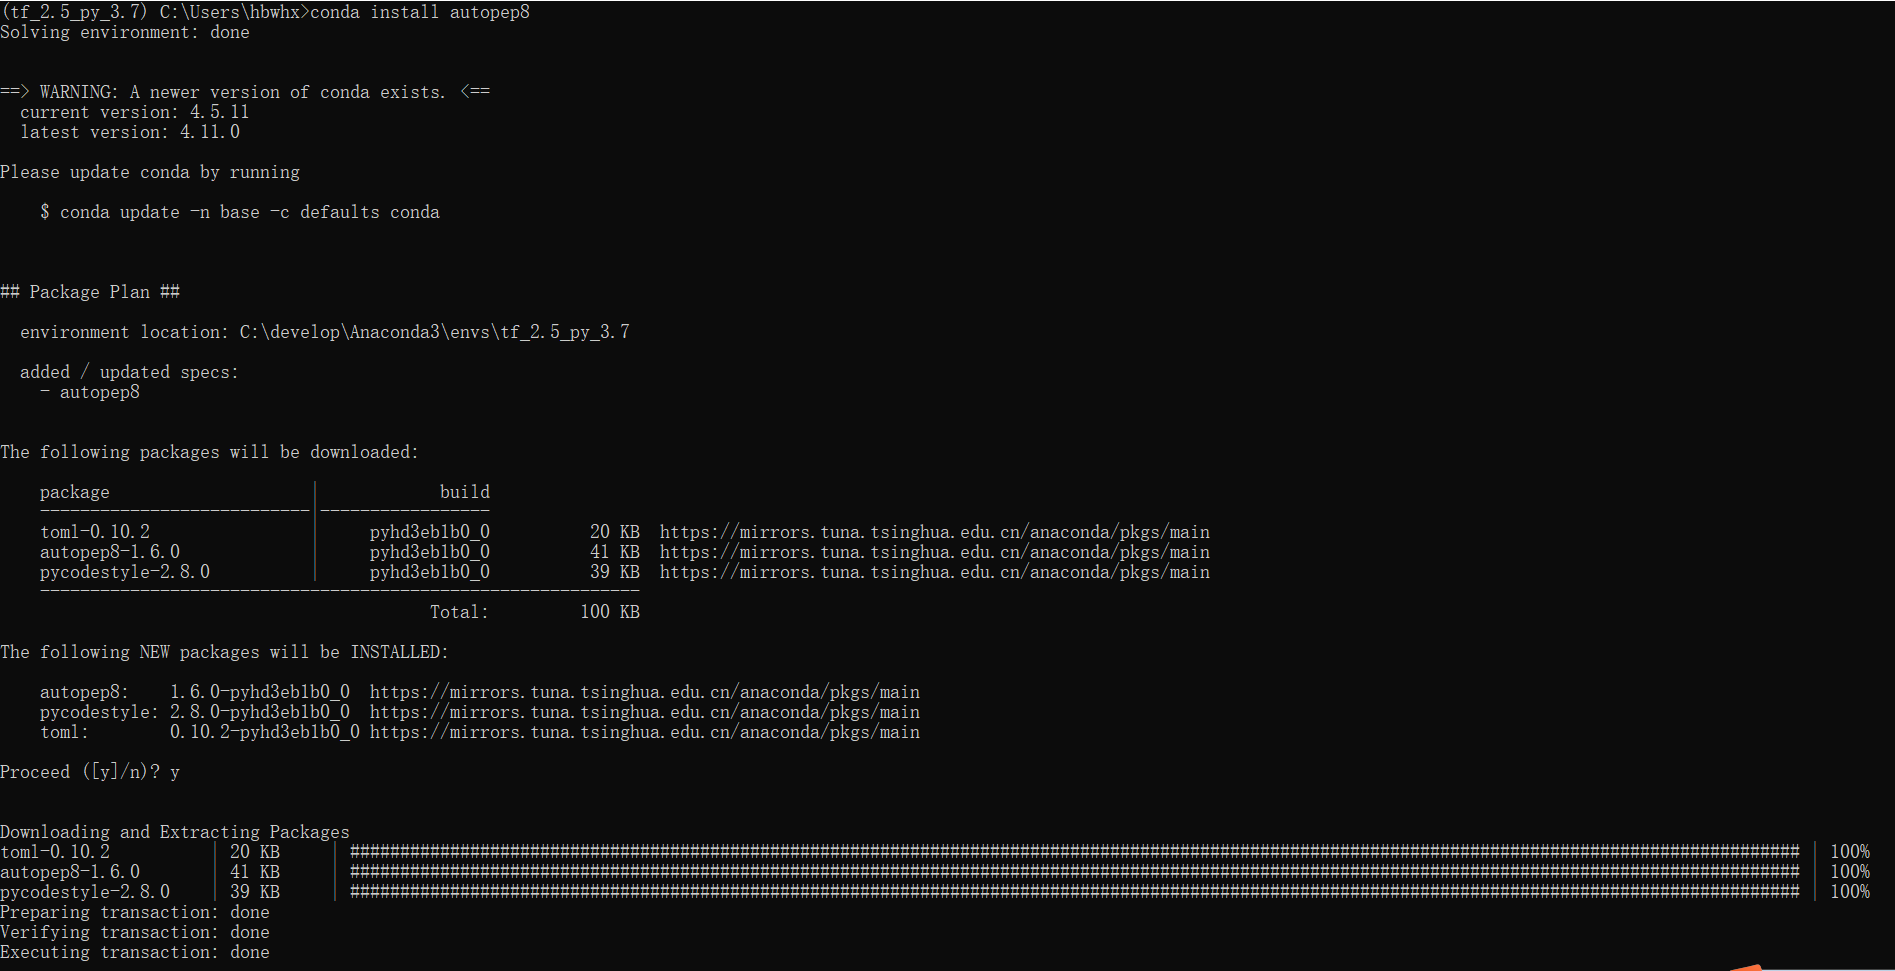Screen dimensions: 1895x971
Task: Click '41 KB' size in package table
Action: click(615, 552)
